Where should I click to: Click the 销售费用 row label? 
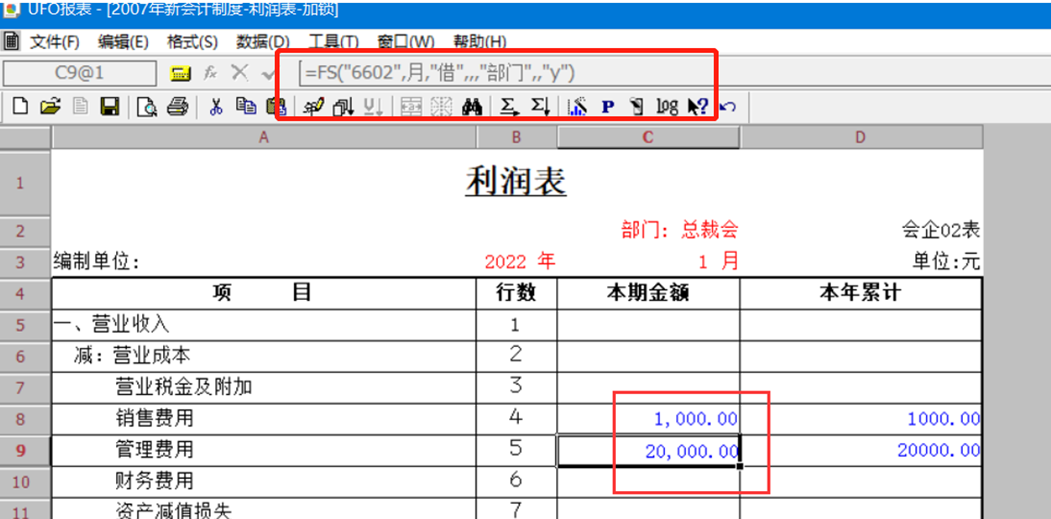coord(154,419)
